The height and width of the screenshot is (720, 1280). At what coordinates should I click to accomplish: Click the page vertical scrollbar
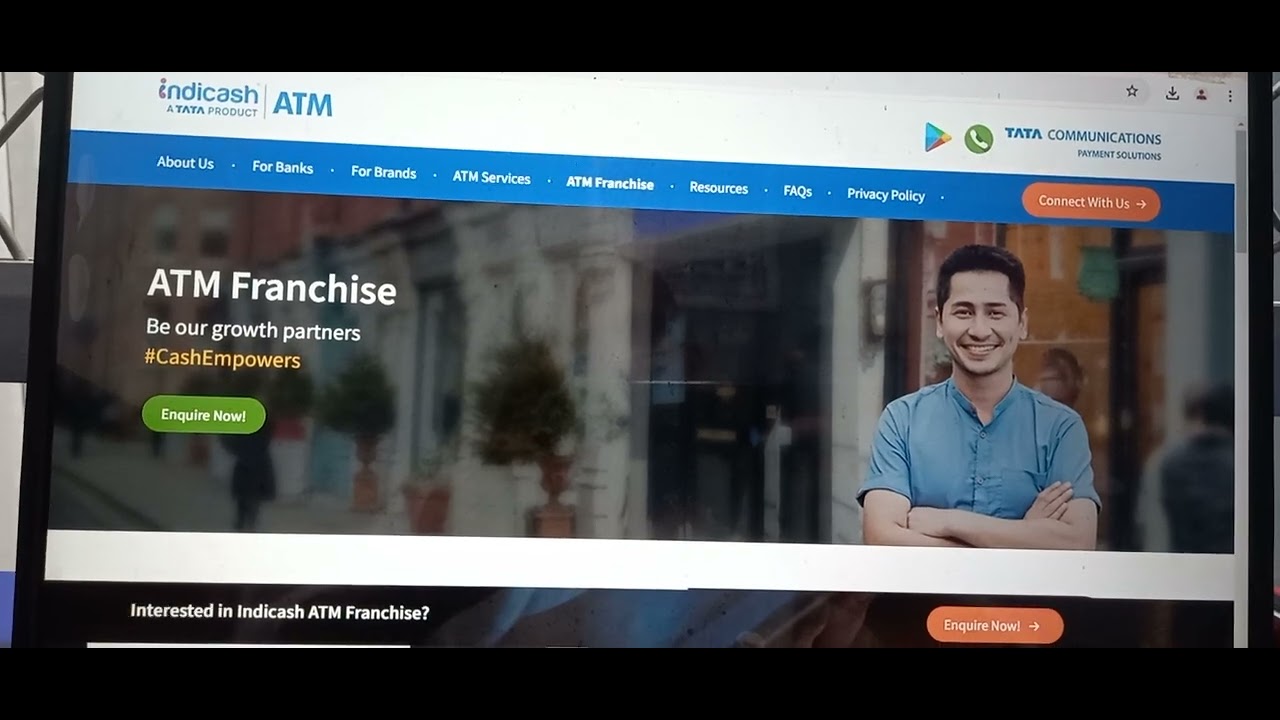1241,190
